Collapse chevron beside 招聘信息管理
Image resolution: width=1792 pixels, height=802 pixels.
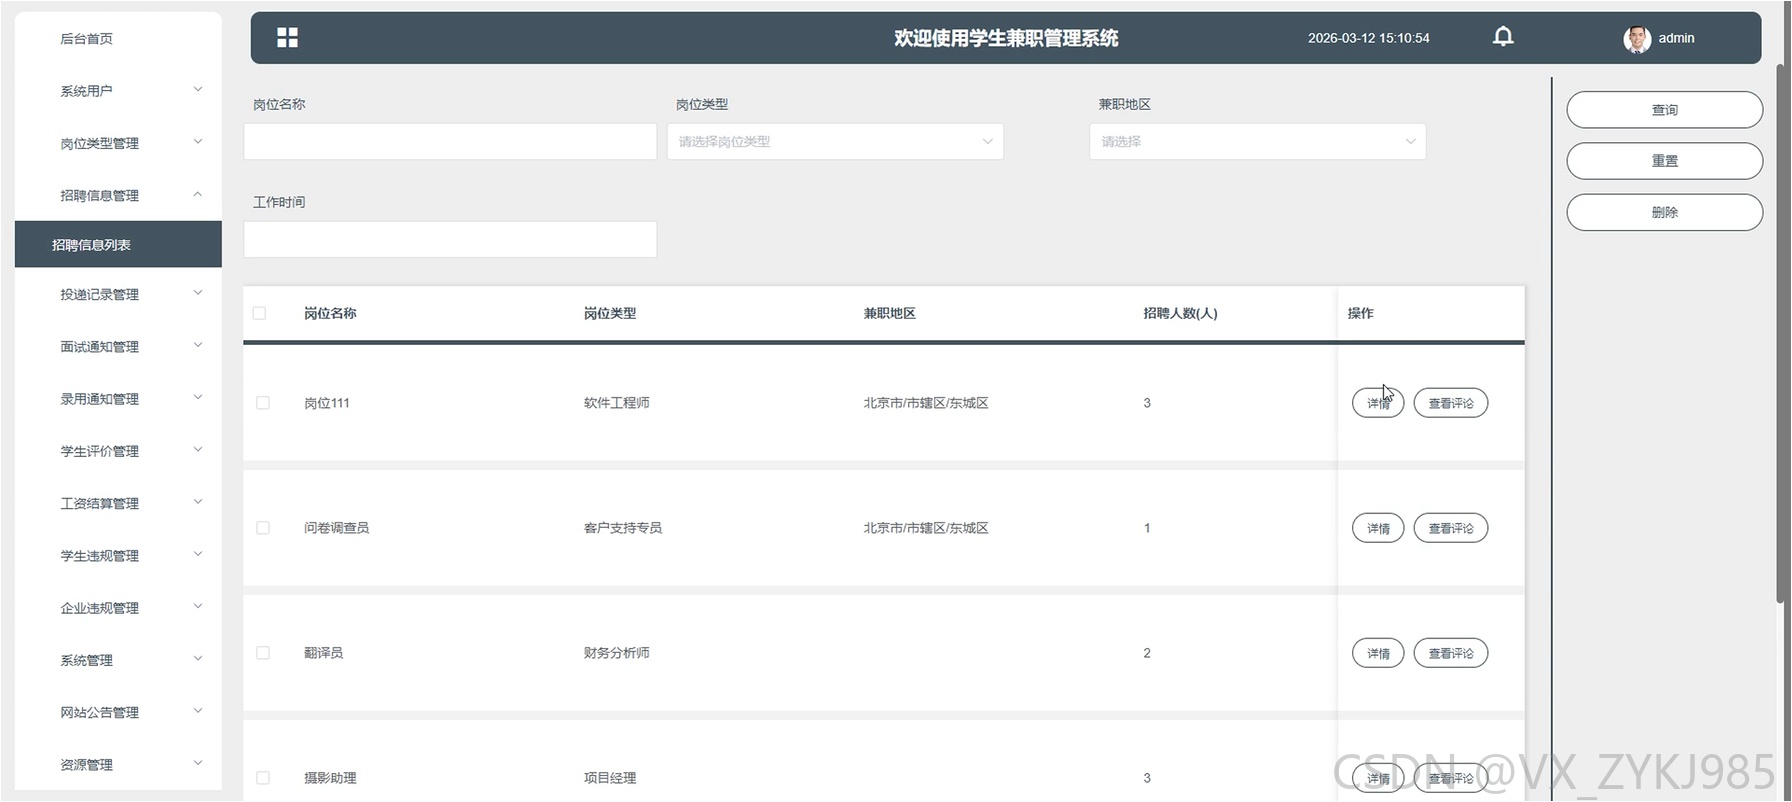(x=197, y=194)
